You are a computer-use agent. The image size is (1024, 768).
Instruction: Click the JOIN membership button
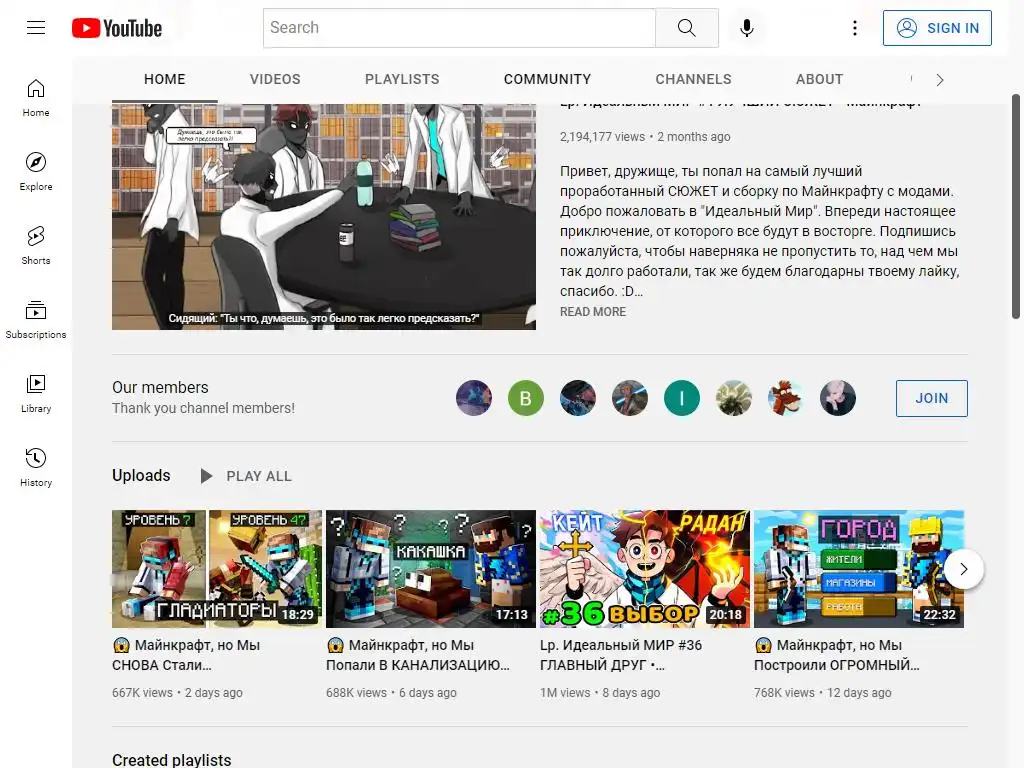(x=931, y=398)
